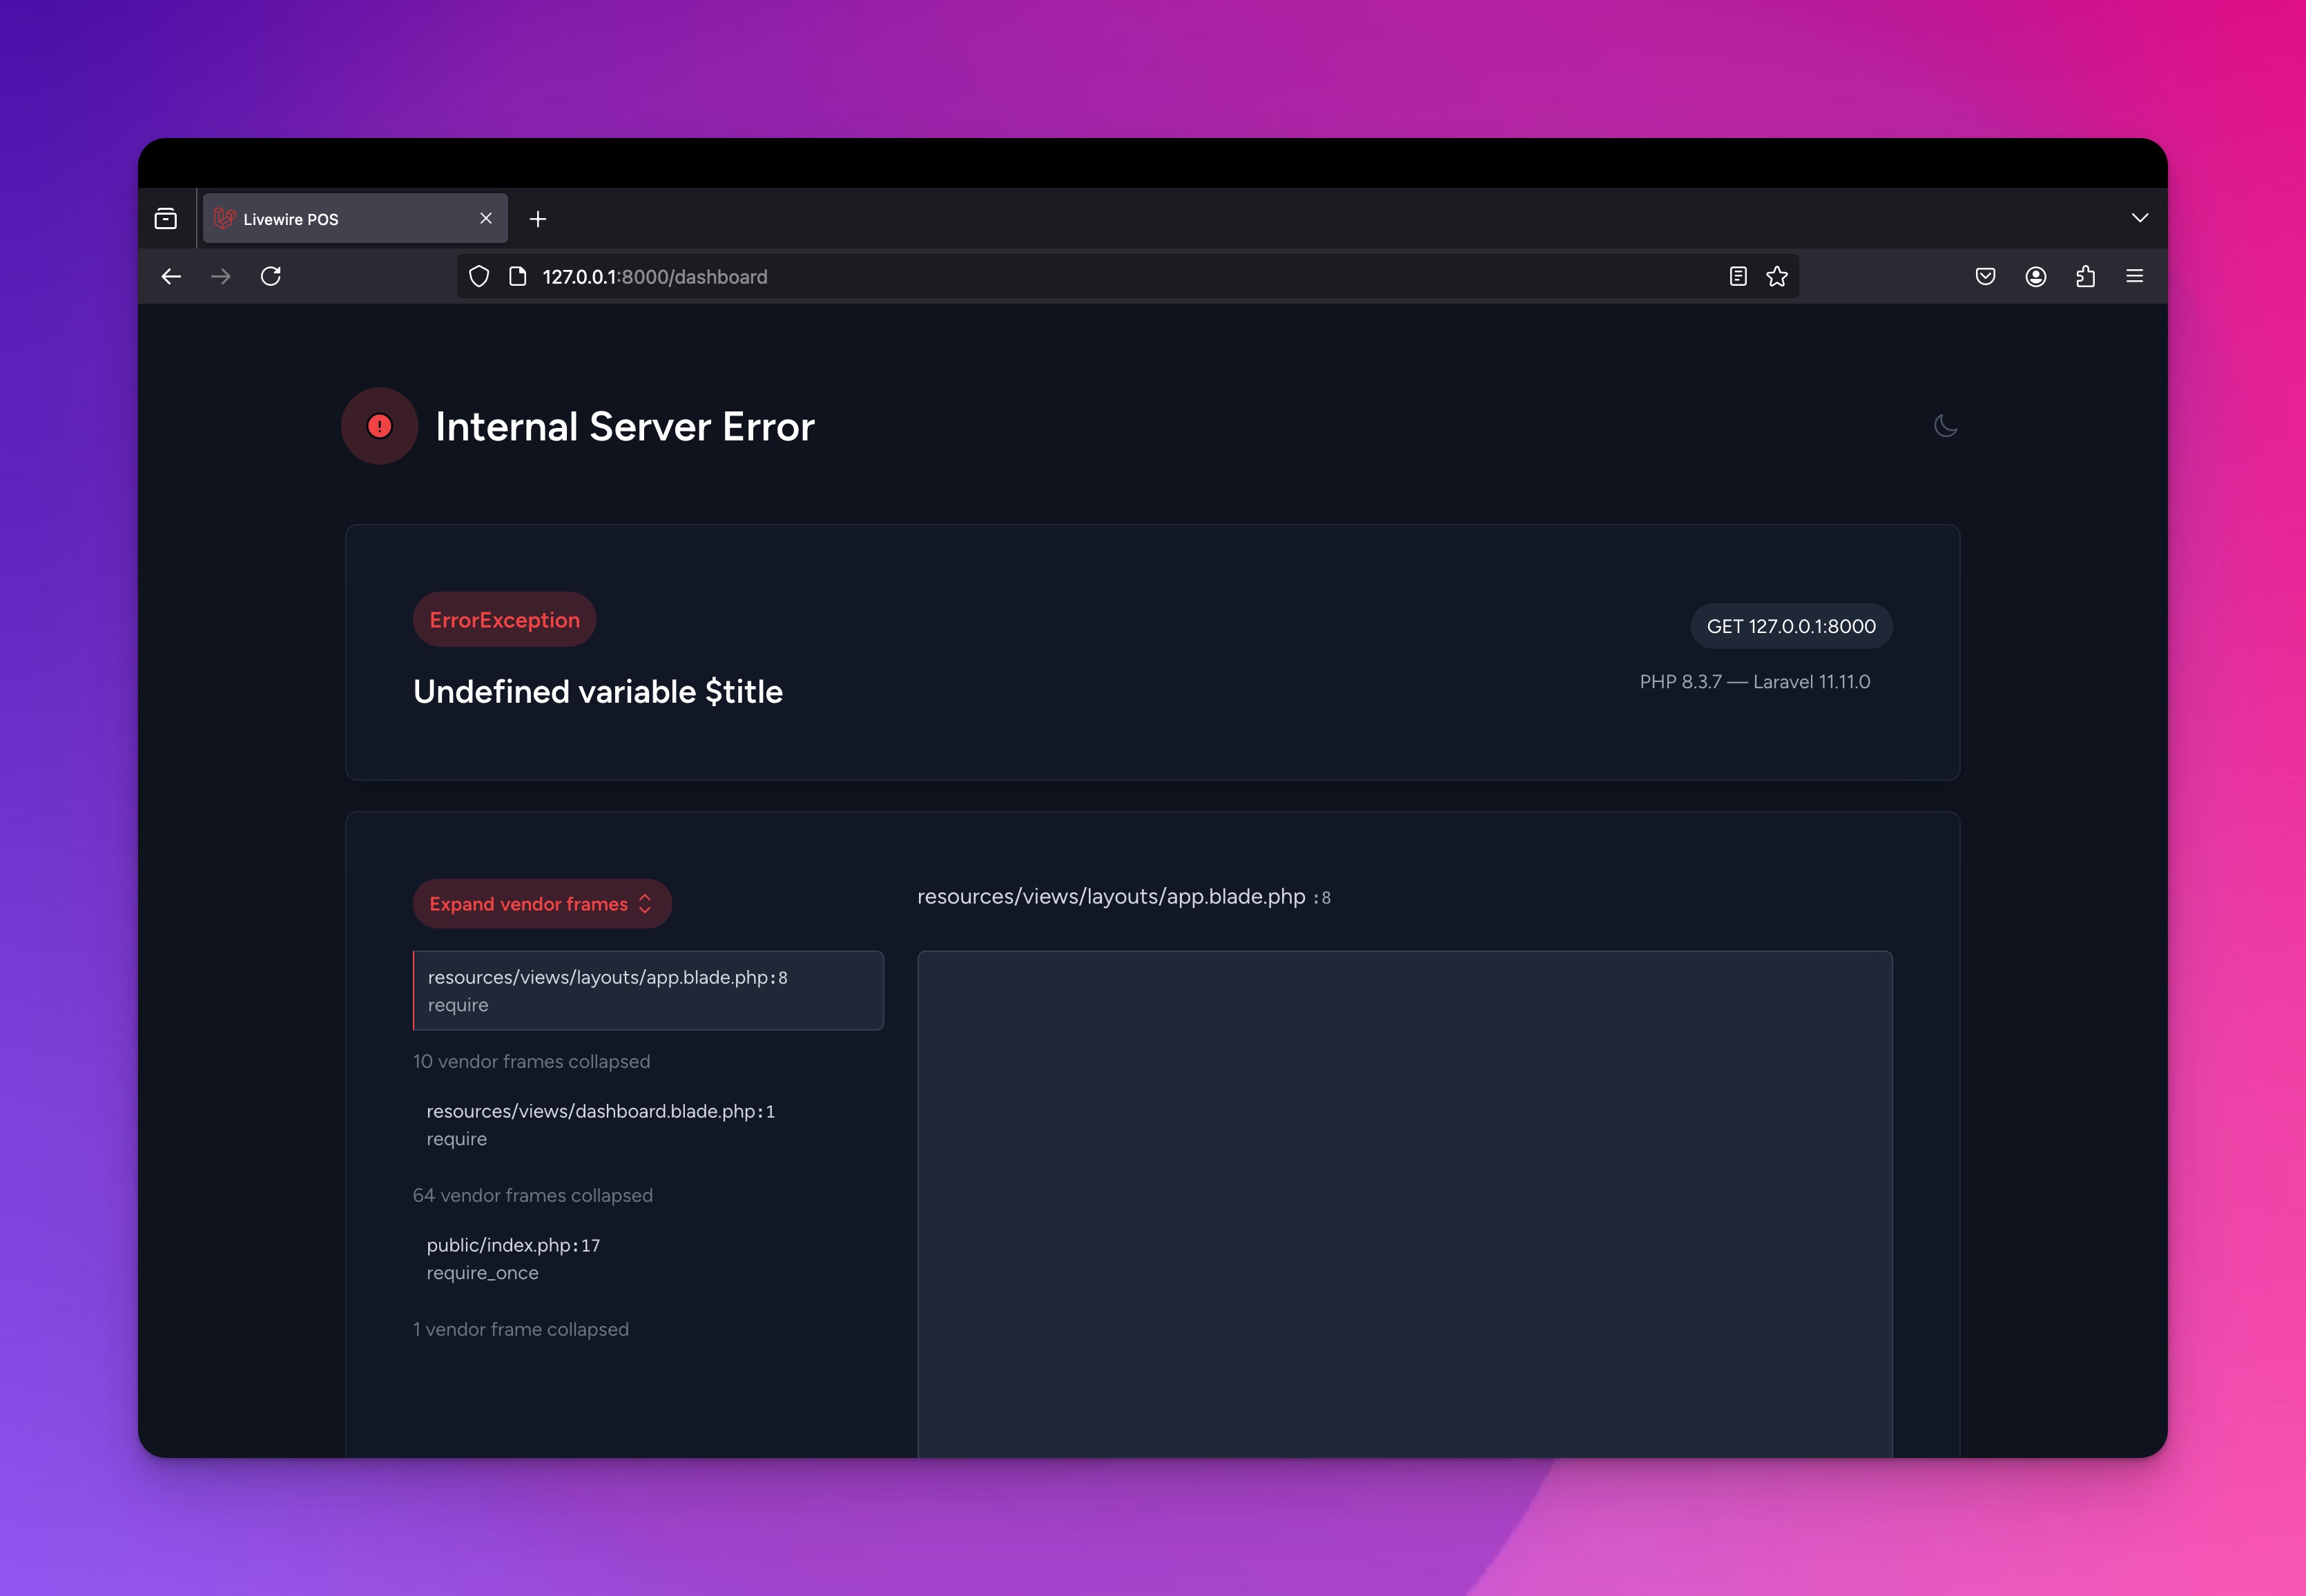The width and height of the screenshot is (2306, 1596).
Task: Open the Firefox hamburger menu
Action: (2134, 277)
